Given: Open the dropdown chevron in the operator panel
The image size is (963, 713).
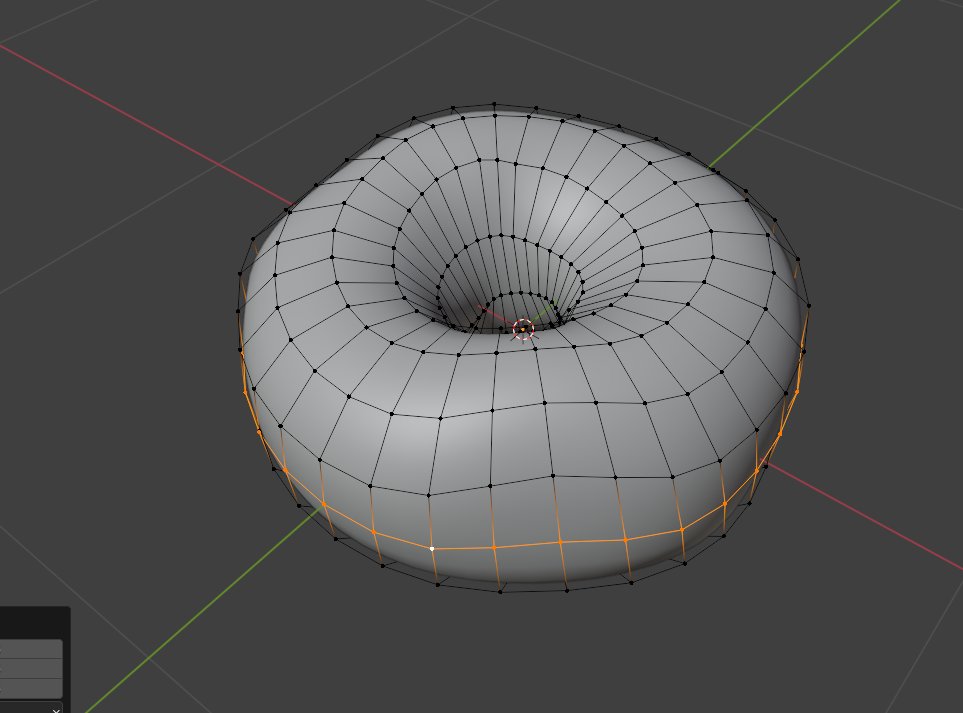Looking at the screenshot, I should pos(56,710).
